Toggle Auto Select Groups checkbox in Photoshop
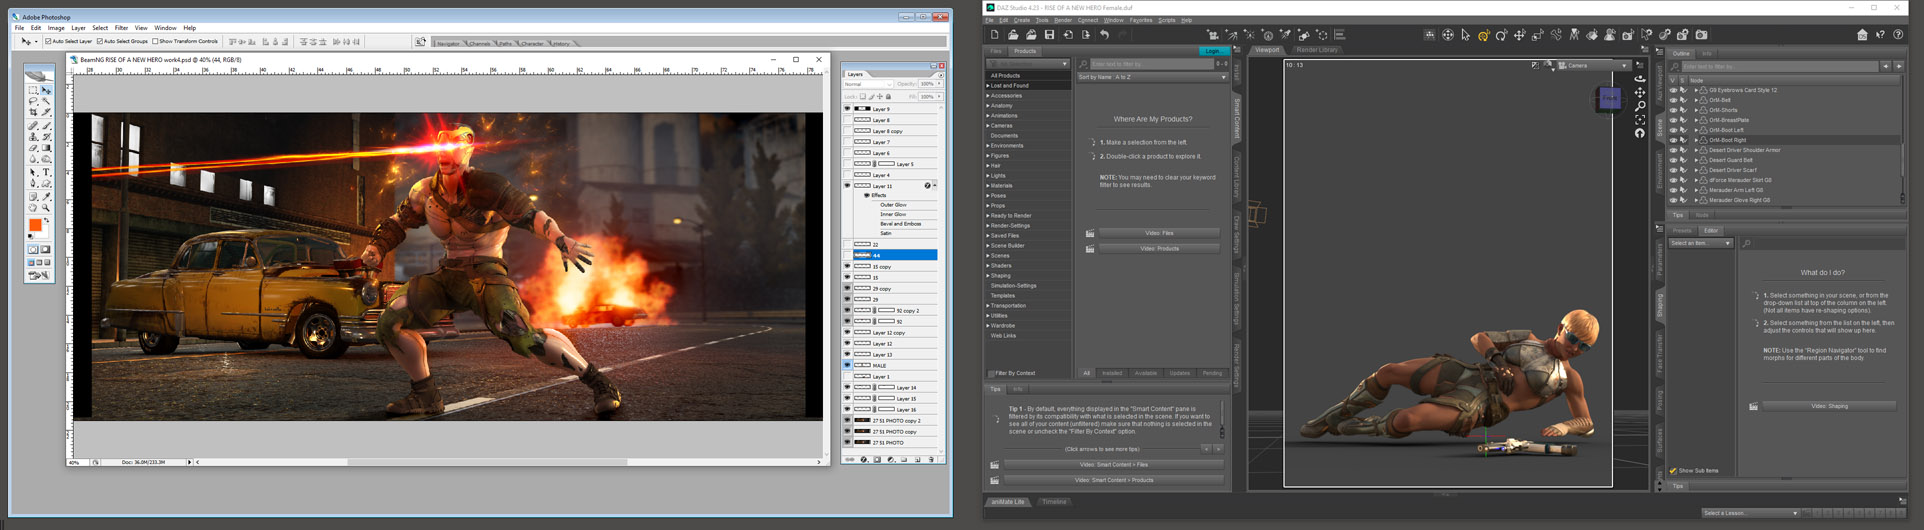This screenshot has width=1924, height=530. pyautogui.click(x=100, y=42)
